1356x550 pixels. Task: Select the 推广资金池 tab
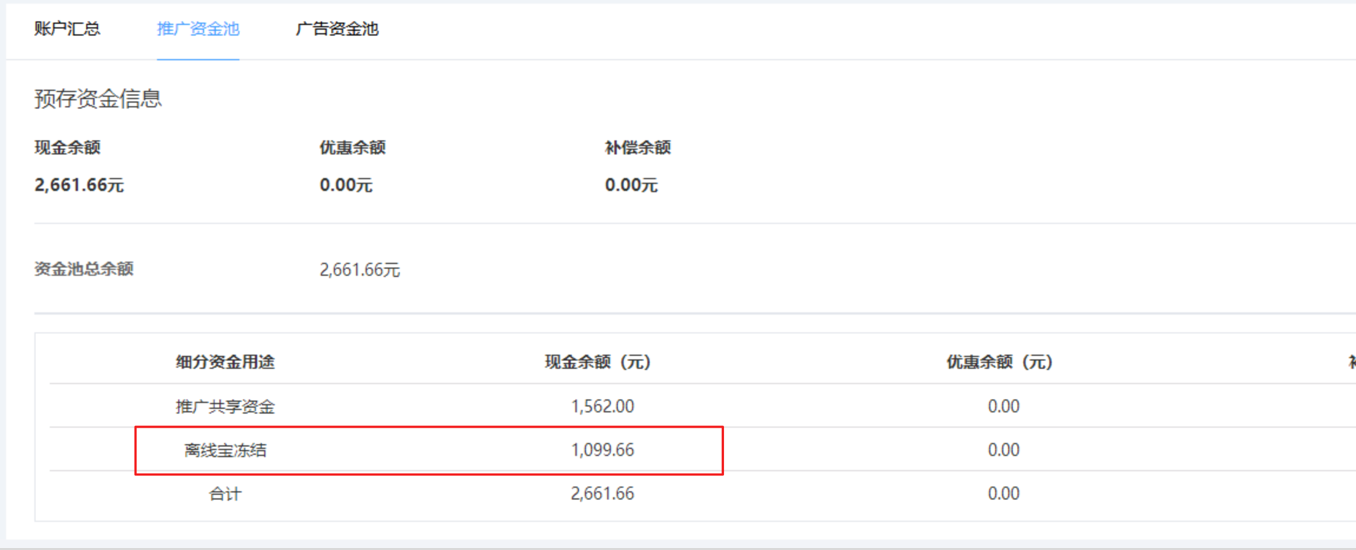(x=198, y=29)
